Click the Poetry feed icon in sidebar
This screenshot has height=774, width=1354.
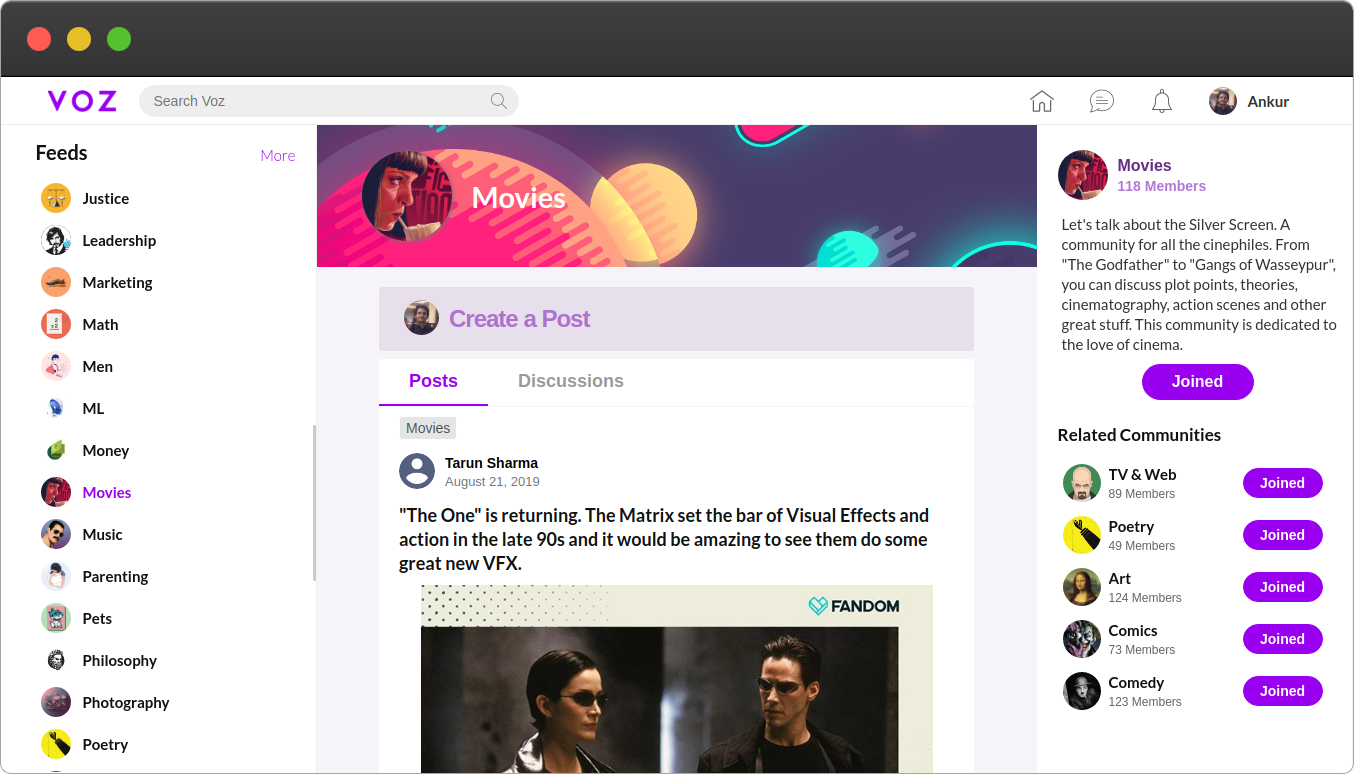(x=56, y=744)
